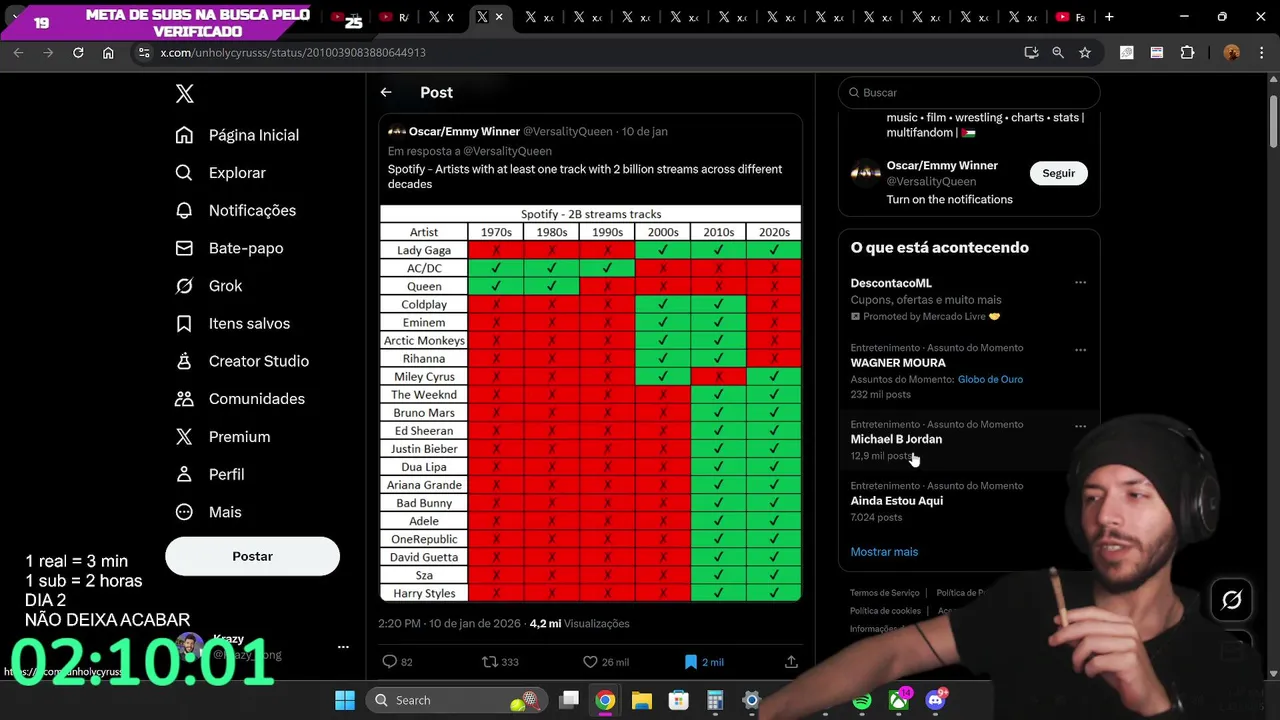Bookmark this page with the star icon
Viewport: 1280px width, 720px height.
[x=1085, y=53]
